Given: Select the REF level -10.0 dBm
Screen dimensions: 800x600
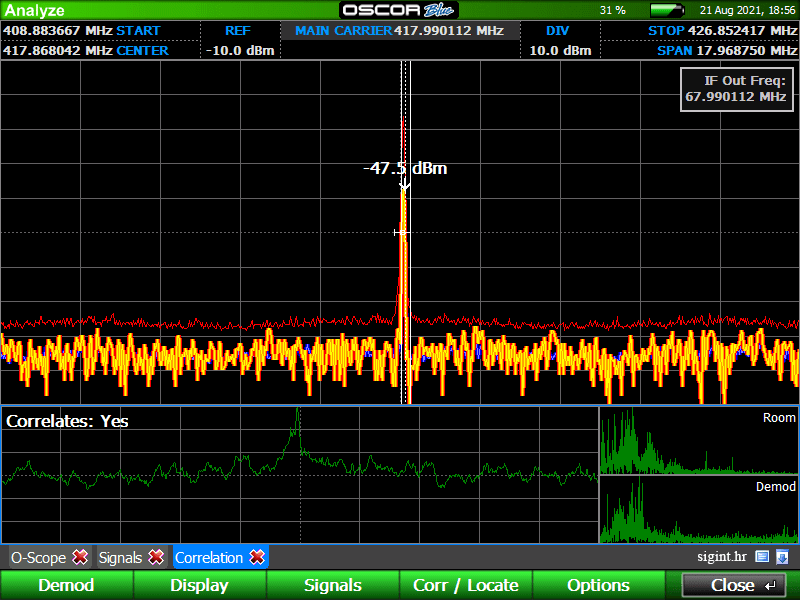Looking at the screenshot, I should click(x=240, y=41).
